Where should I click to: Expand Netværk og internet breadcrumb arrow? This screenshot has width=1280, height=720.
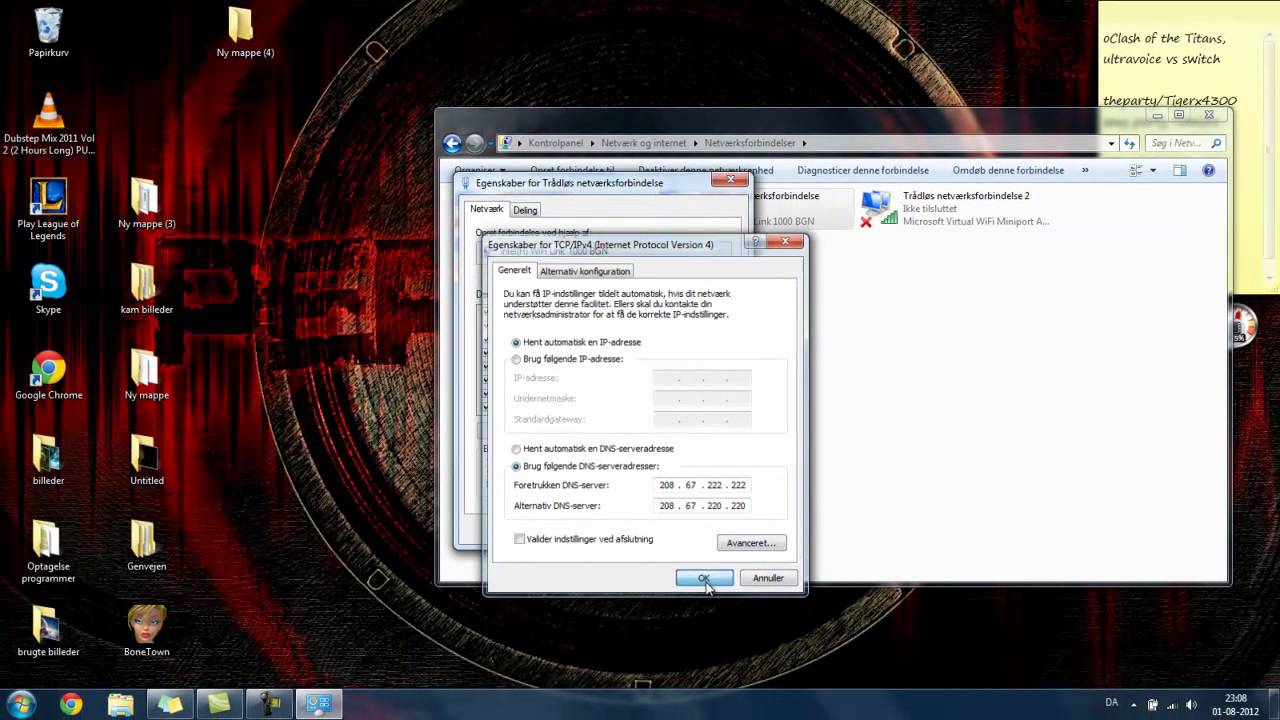697,143
